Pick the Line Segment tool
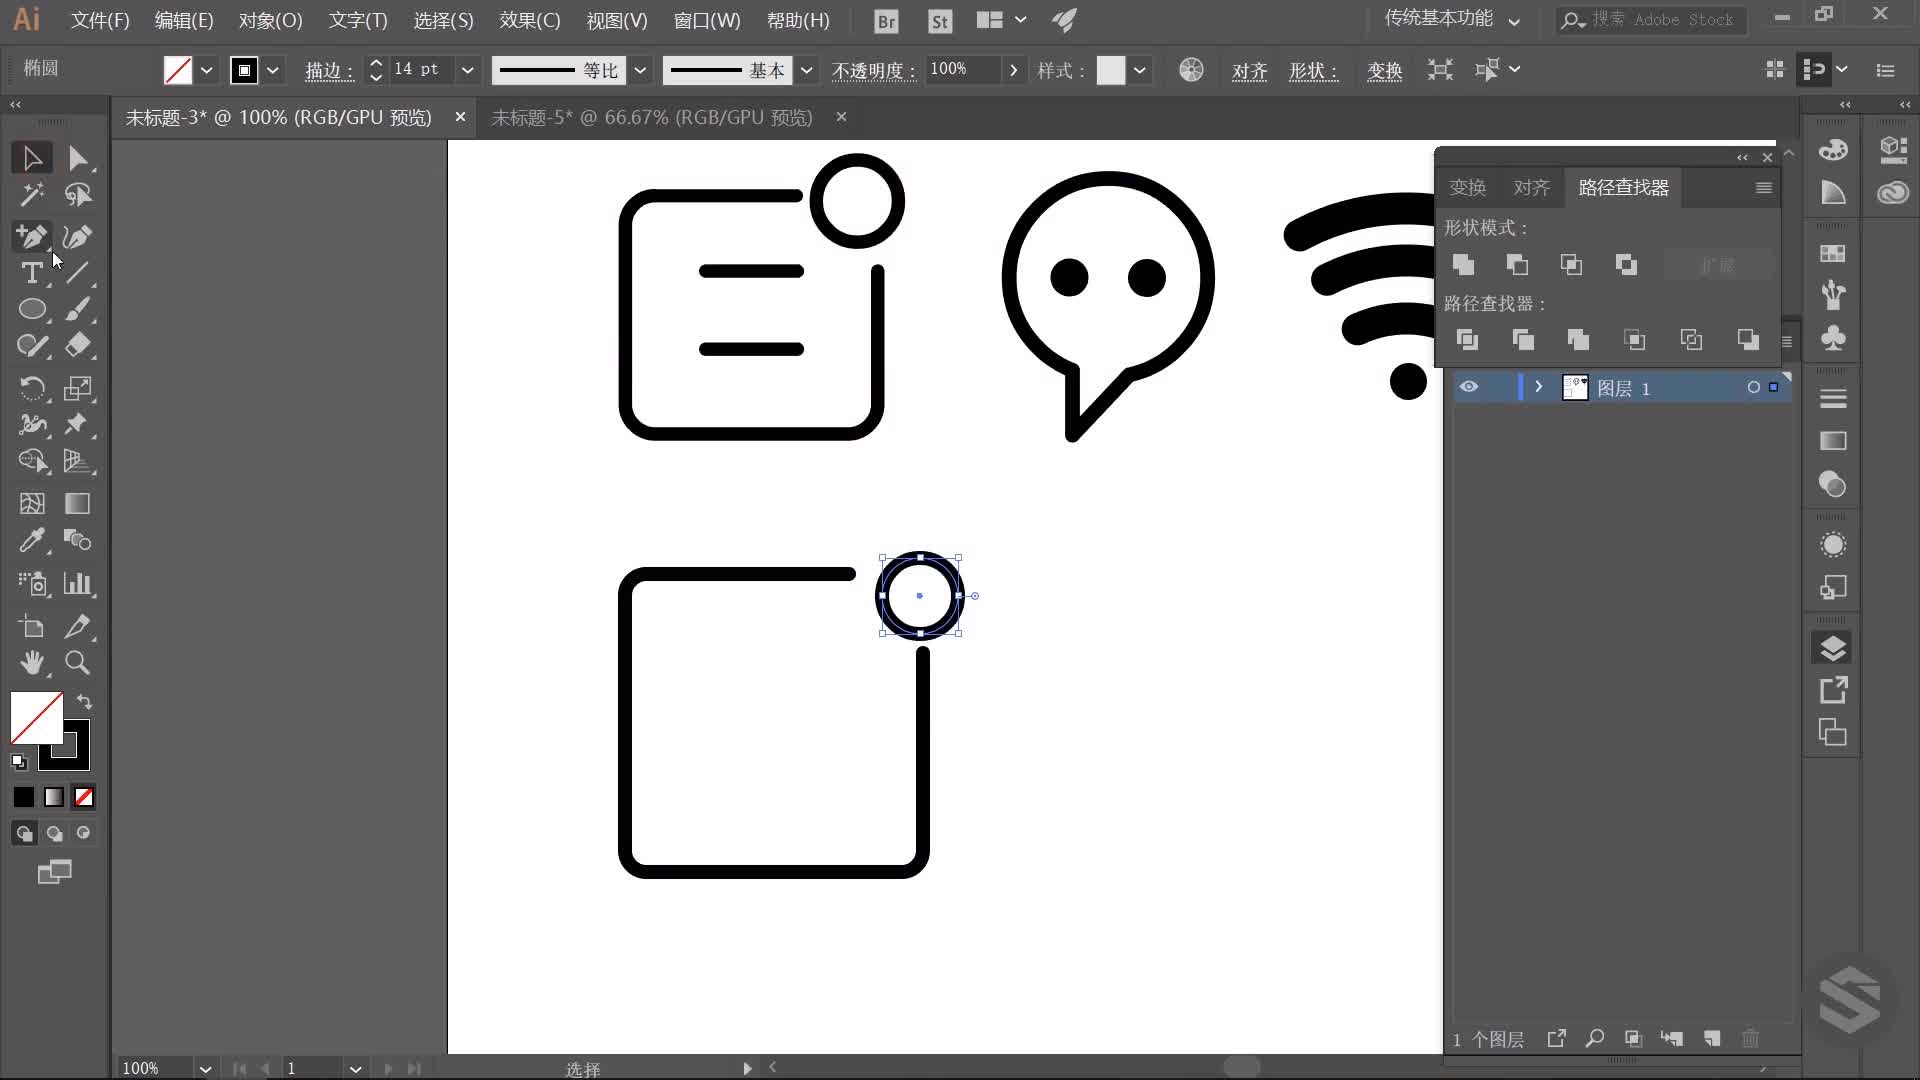This screenshot has height=1080, width=1920. click(77, 272)
